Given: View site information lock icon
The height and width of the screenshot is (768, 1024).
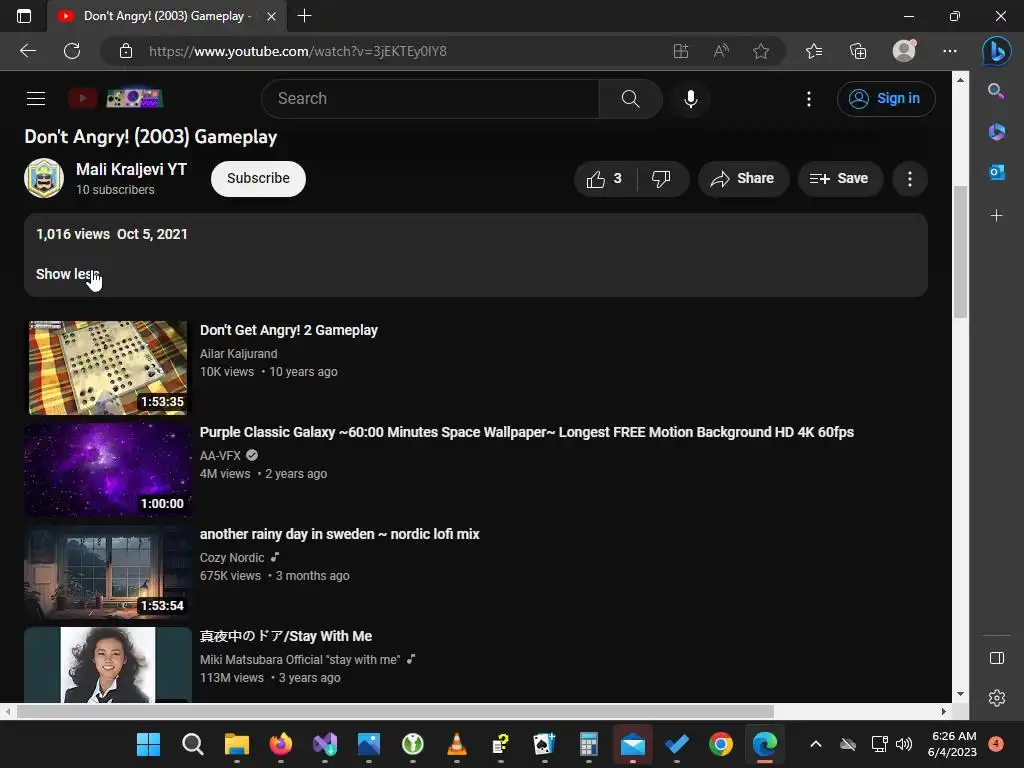Looking at the screenshot, I should coord(126,51).
